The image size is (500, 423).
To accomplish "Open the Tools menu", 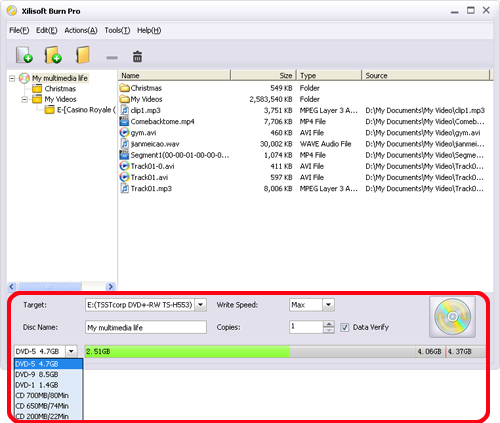I will [x=117, y=30].
